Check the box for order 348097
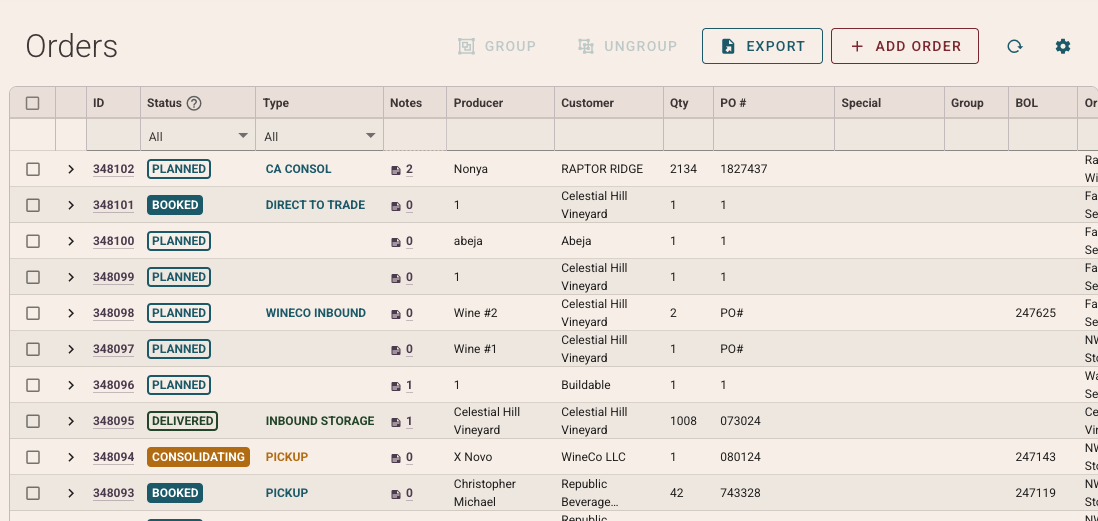This screenshot has width=1098, height=521. pos(33,349)
